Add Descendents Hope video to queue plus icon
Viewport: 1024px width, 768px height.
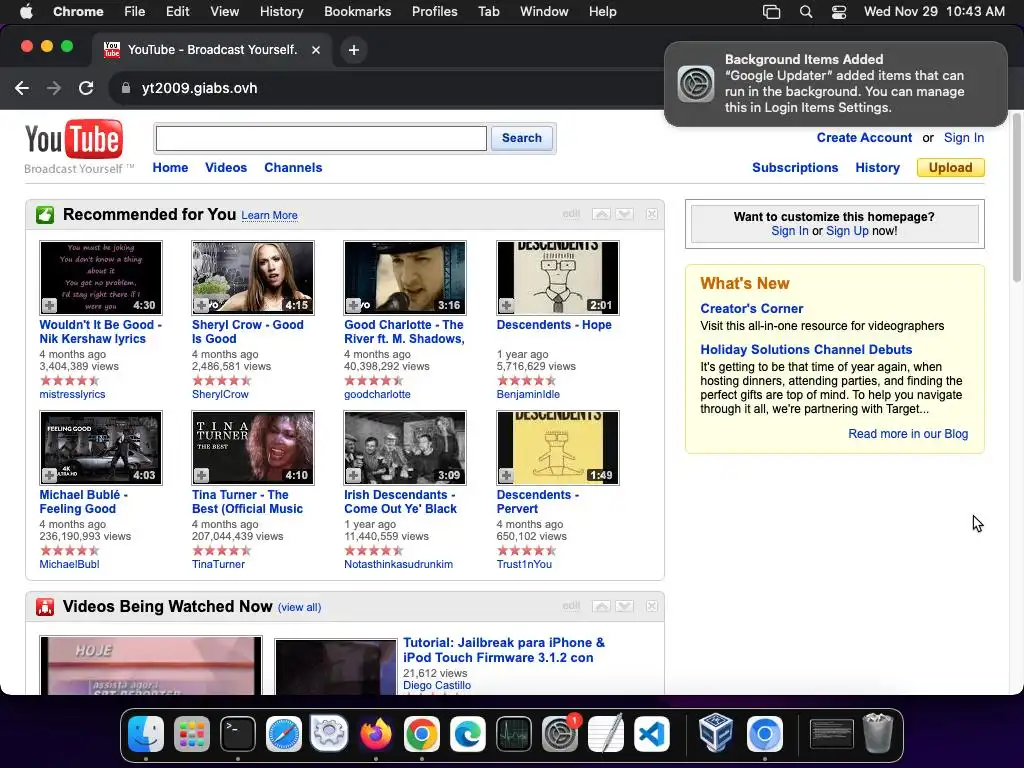(506, 305)
